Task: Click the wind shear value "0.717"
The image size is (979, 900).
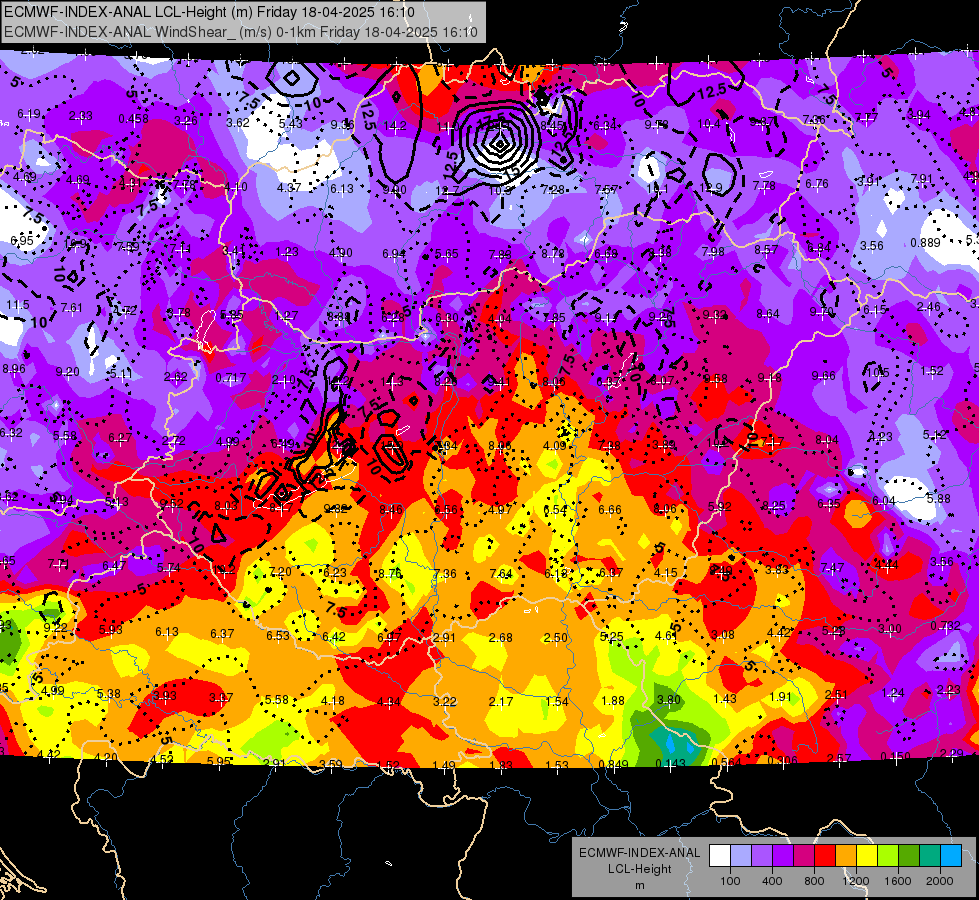Action: pos(230,378)
